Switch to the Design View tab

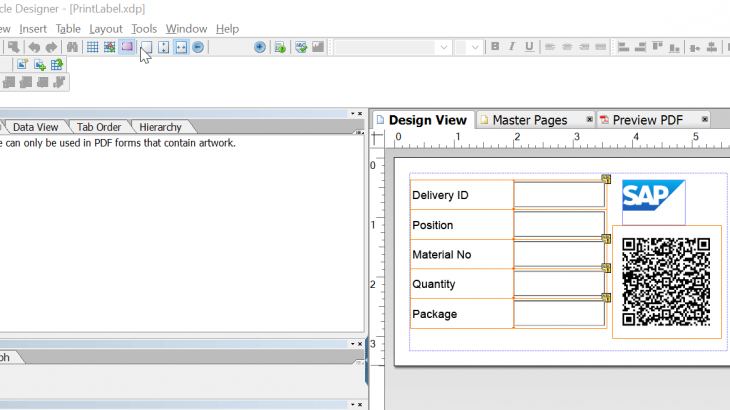(423, 120)
